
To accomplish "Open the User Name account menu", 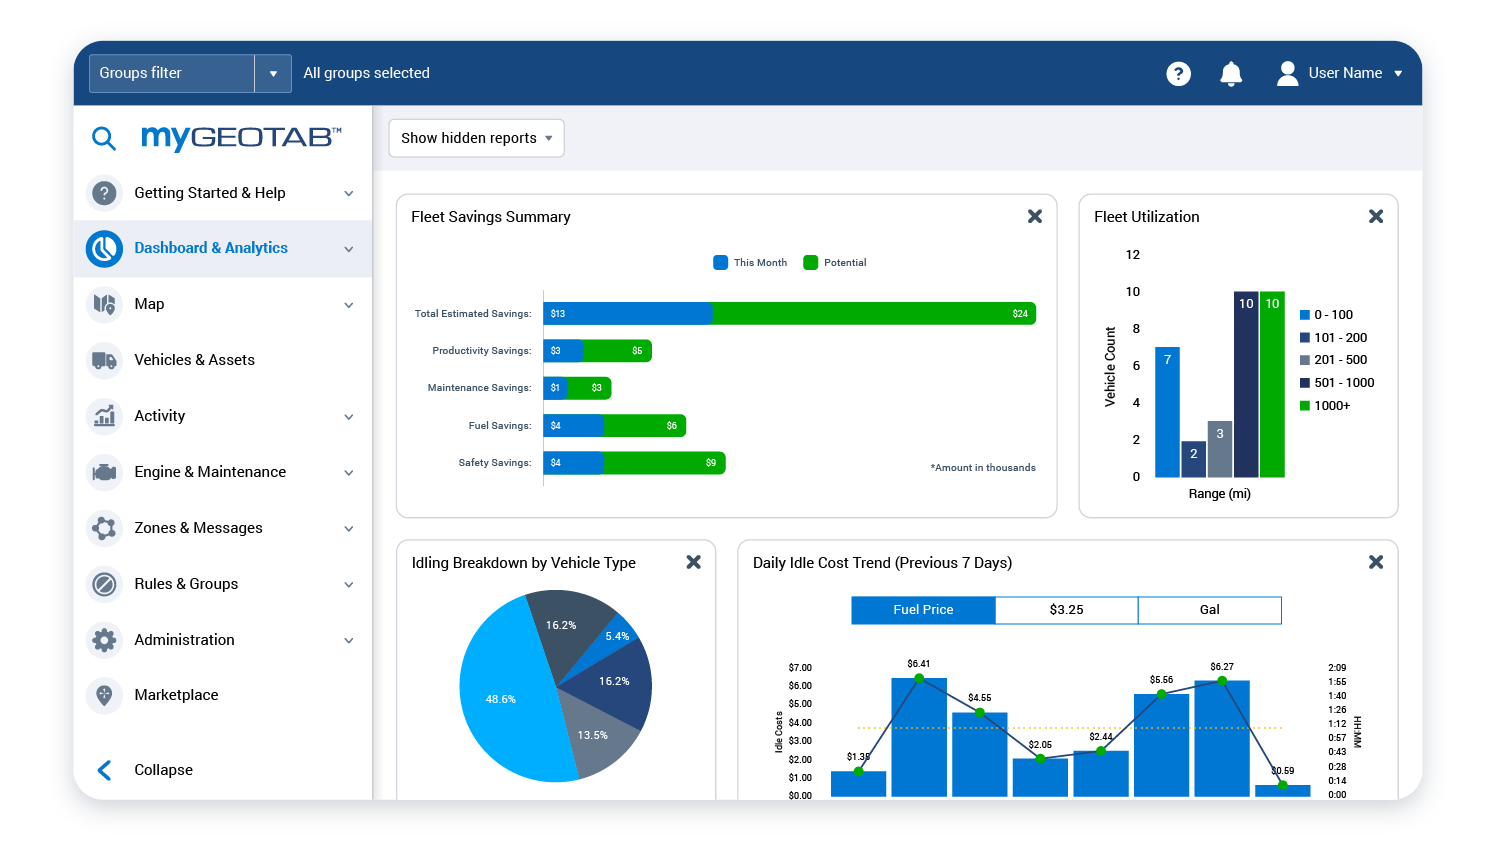I will [x=1340, y=73].
